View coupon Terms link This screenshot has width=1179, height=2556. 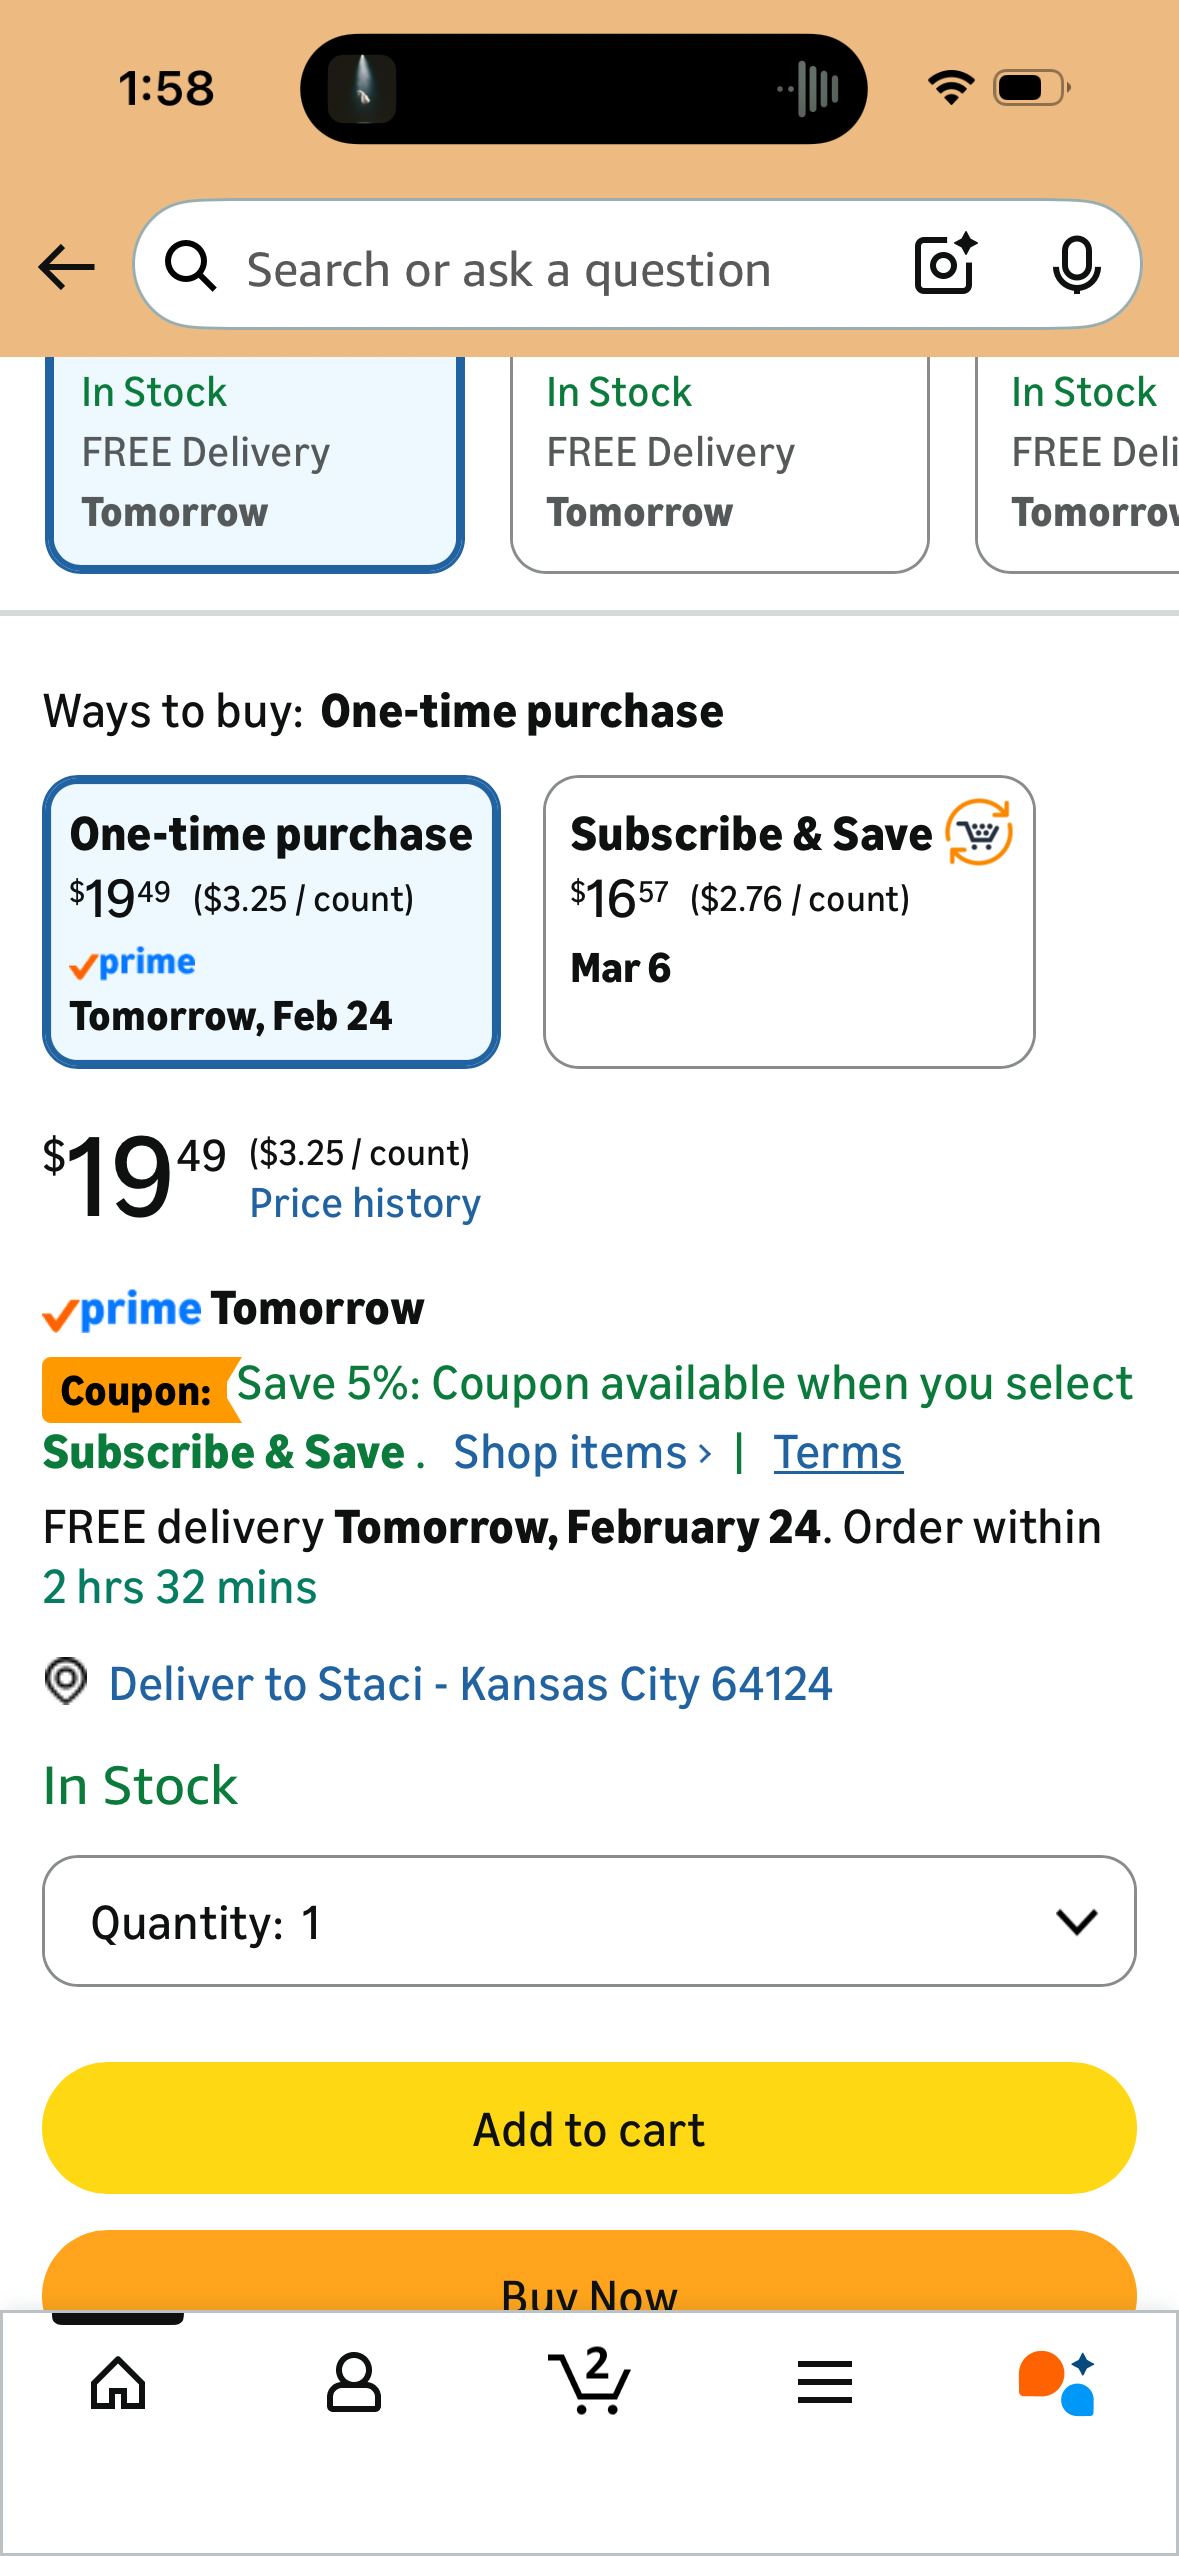coord(837,1453)
